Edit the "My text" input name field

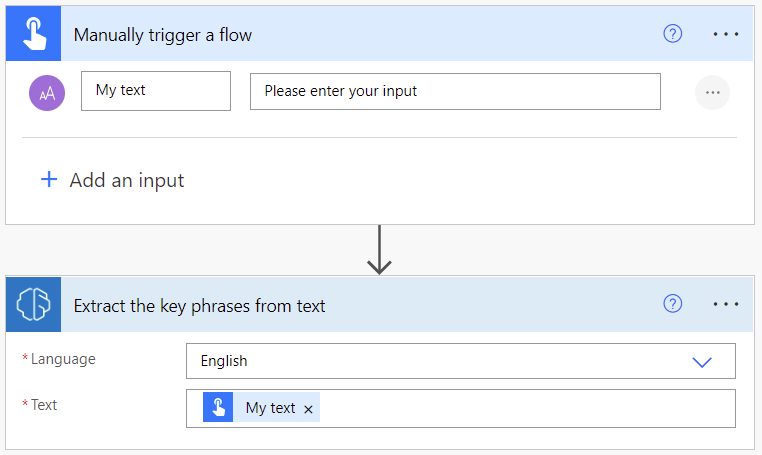click(x=155, y=91)
